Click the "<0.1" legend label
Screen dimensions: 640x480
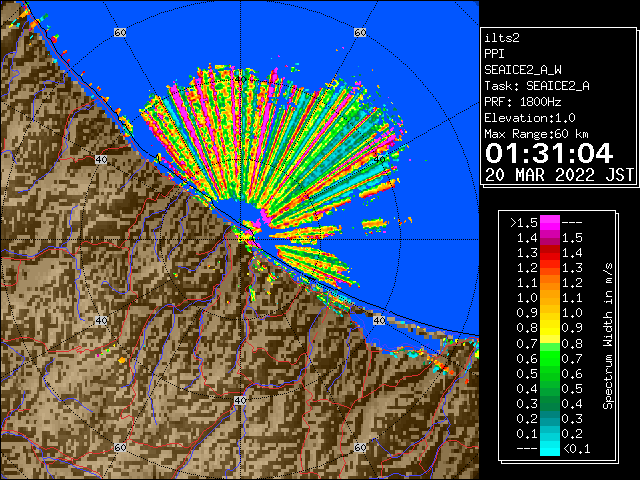click(576, 449)
